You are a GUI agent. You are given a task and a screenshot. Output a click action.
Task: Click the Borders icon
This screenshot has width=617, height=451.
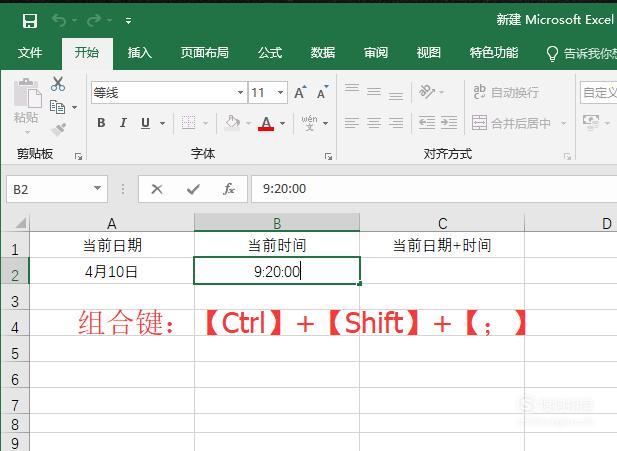[x=188, y=123]
